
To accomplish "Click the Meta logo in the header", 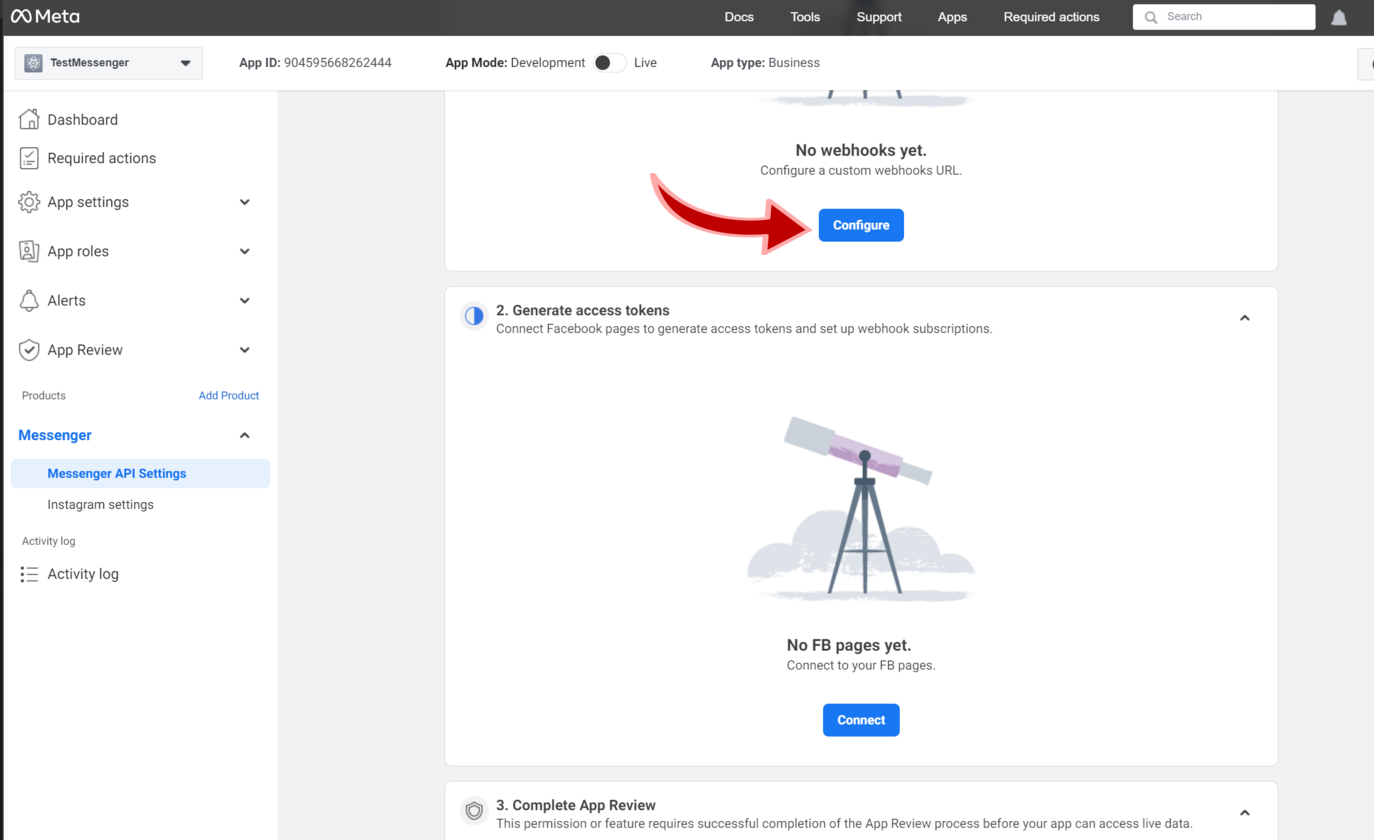I will tap(45, 16).
